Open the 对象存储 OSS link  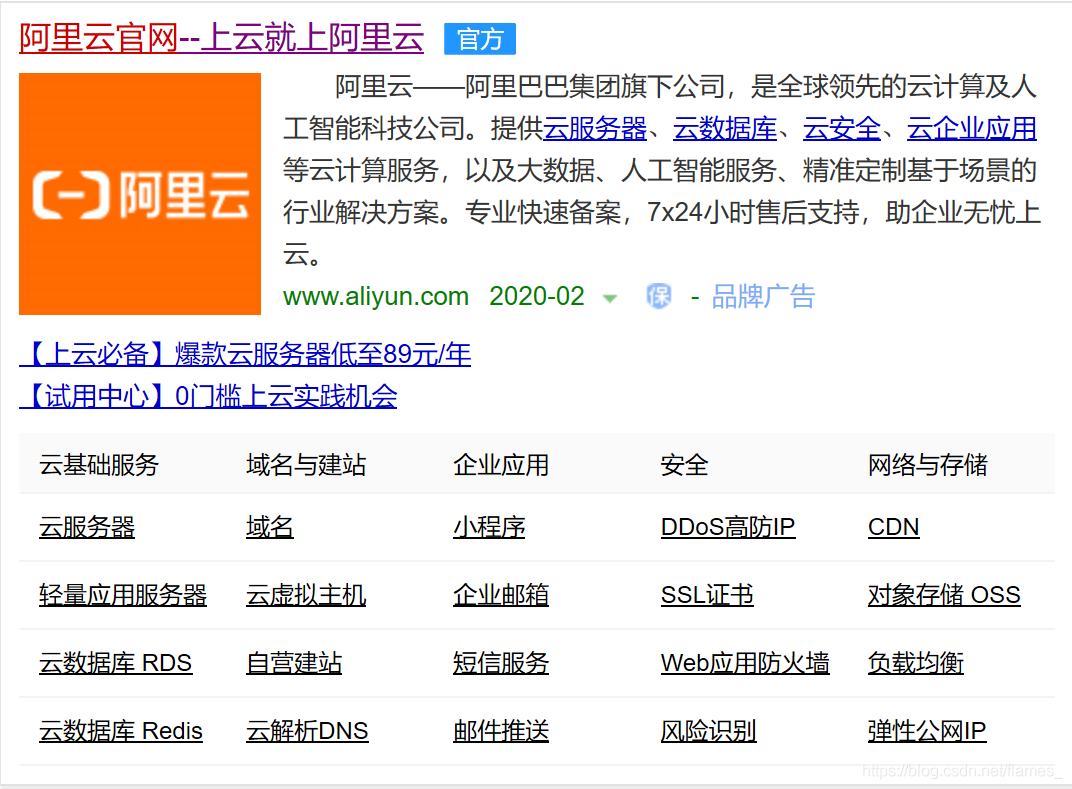click(944, 595)
